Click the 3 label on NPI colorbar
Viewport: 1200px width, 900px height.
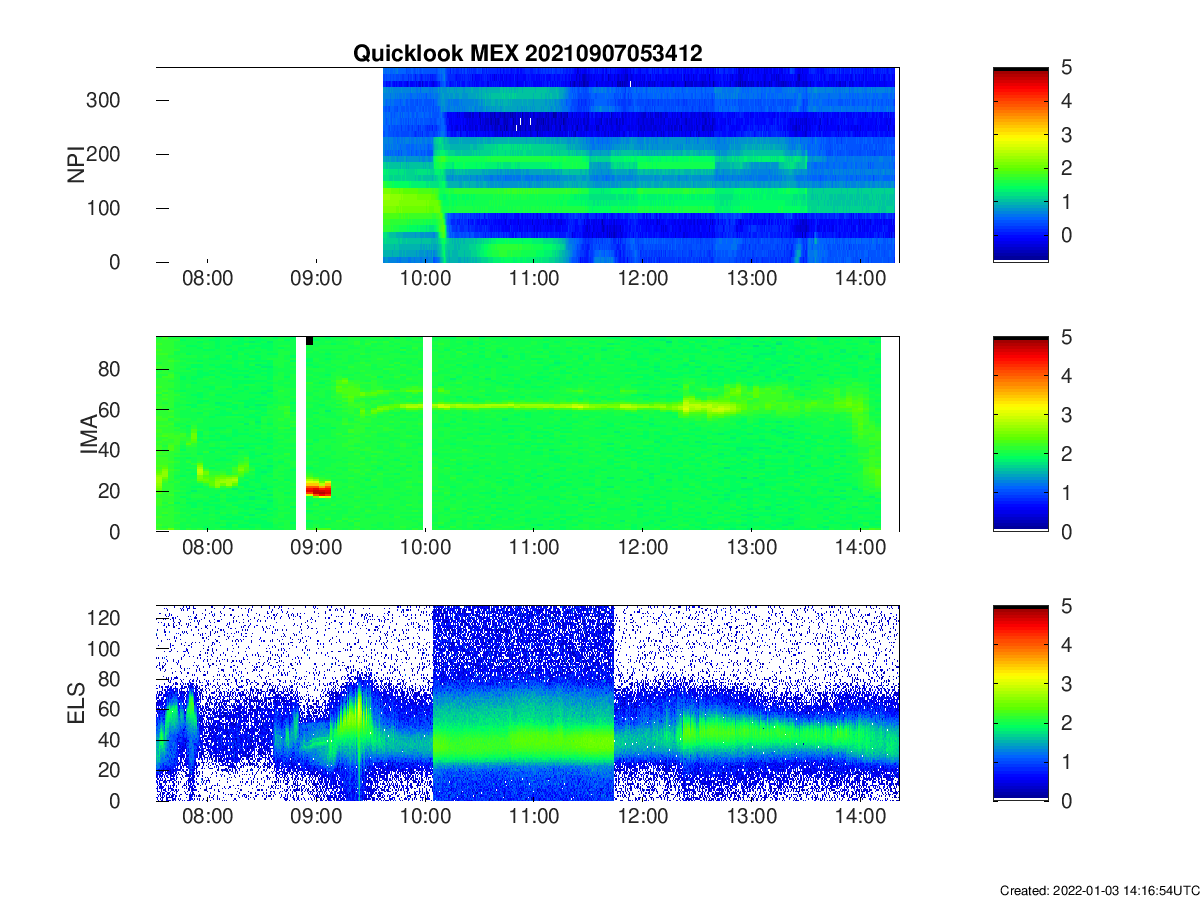1067,134
